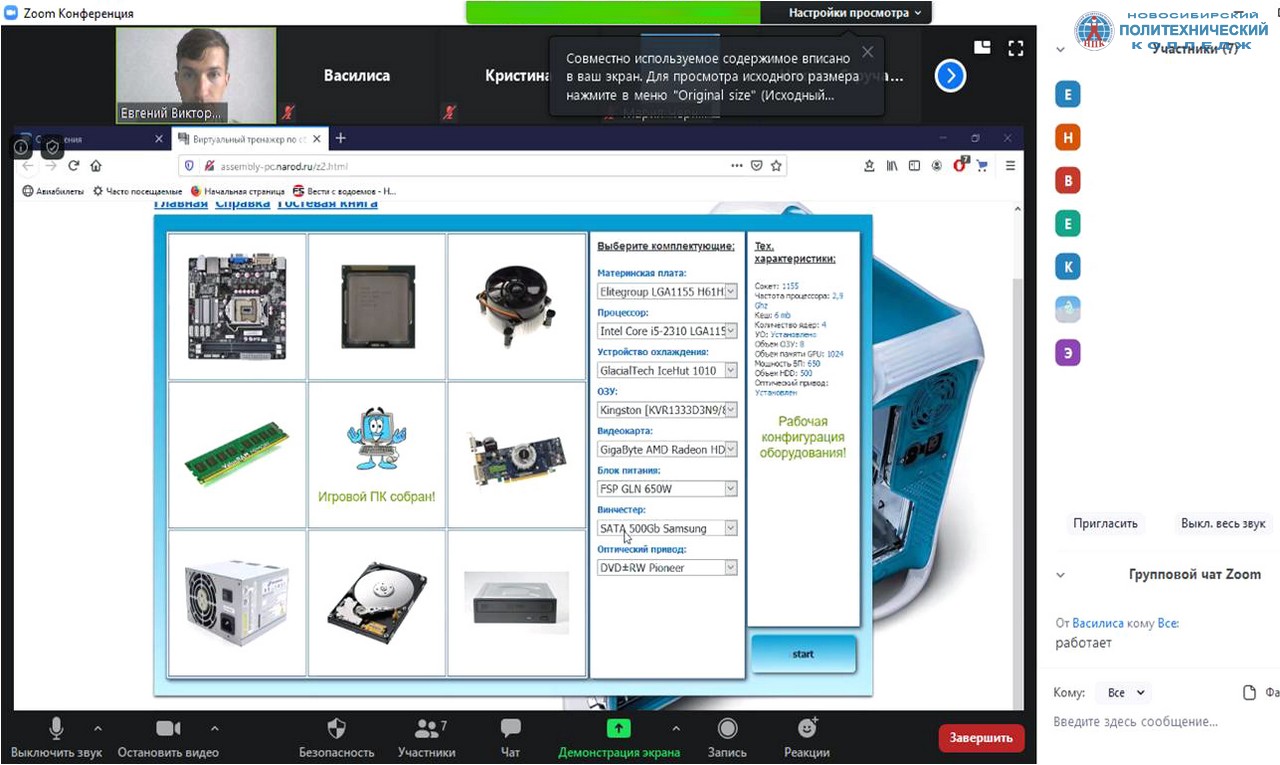Open the Гостевая книга link

(328, 204)
